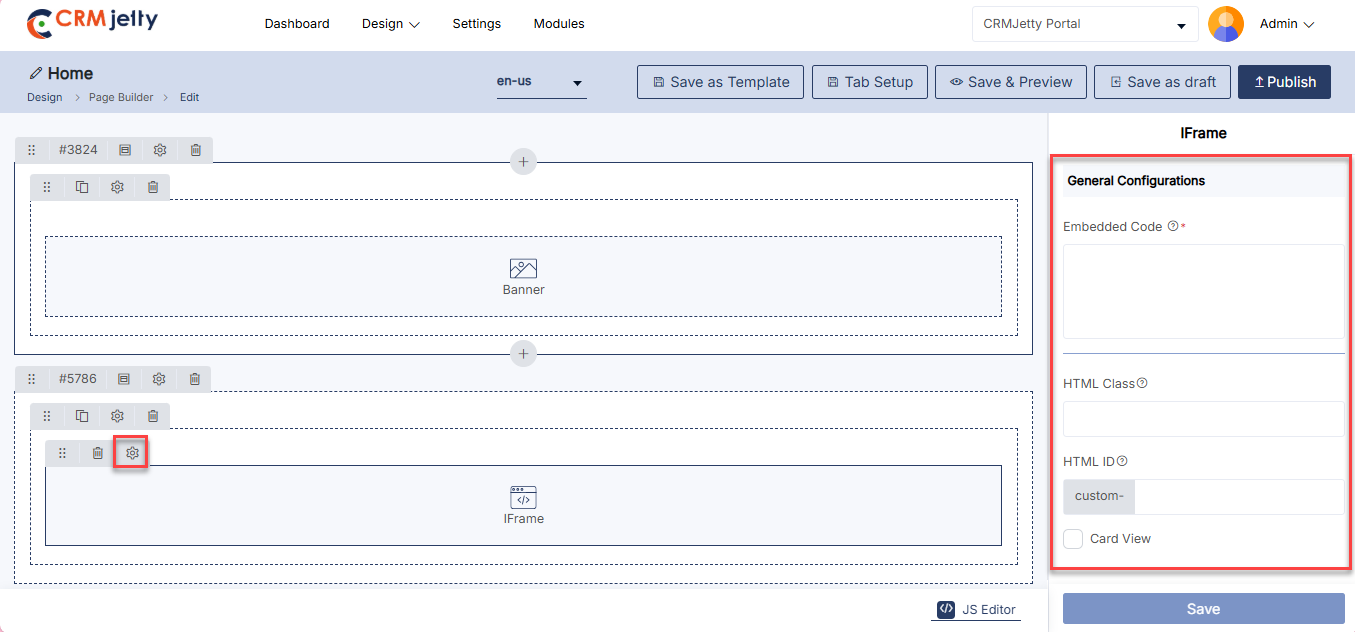This screenshot has width=1355, height=632.
Task: Delete the IFrame widget using trash icon
Action: click(x=98, y=453)
